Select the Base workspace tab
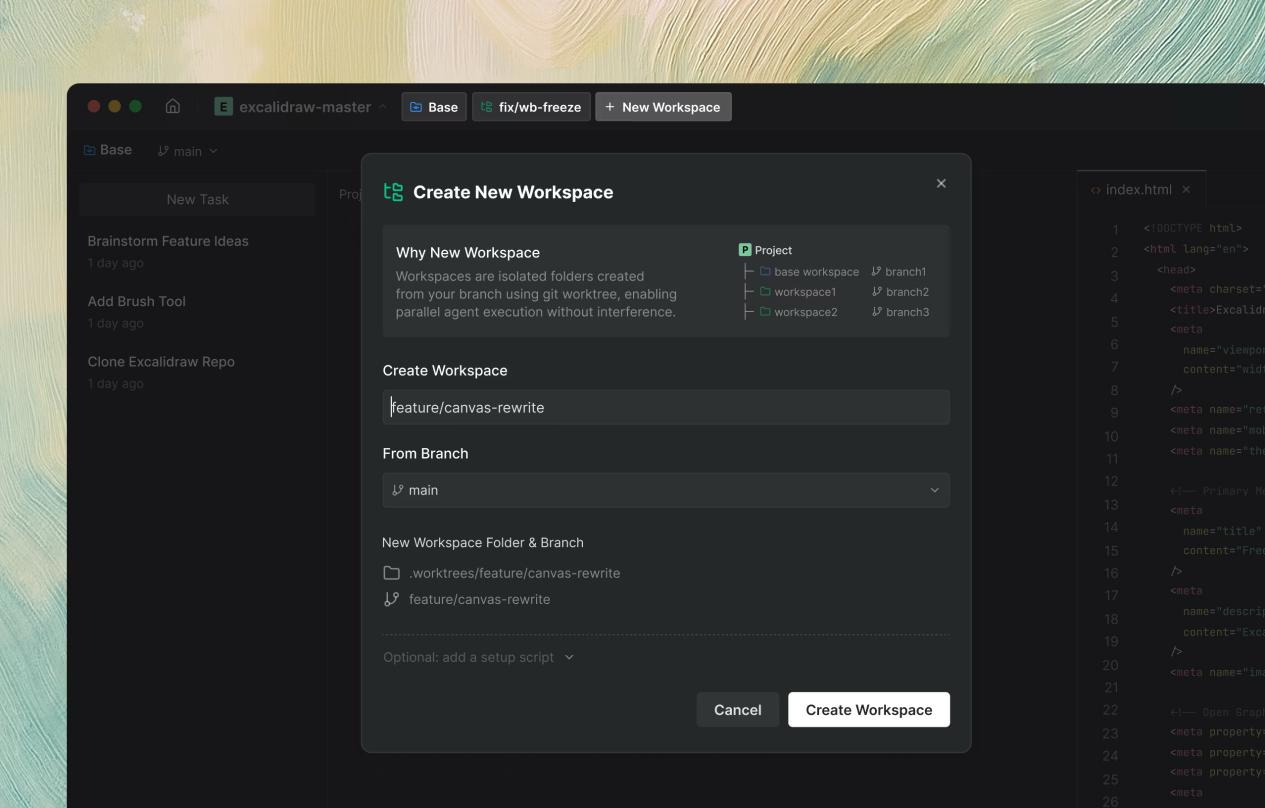The width and height of the screenshot is (1265, 808). pos(434,106)
